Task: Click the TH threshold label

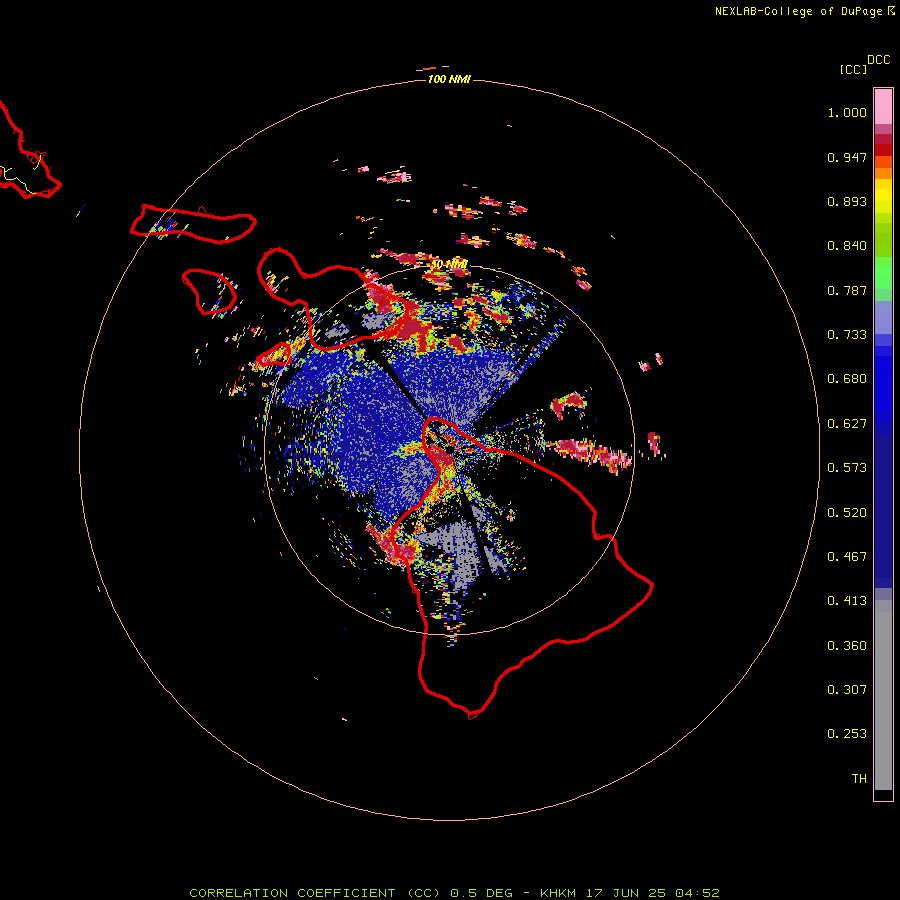Action: coord(859,779)
